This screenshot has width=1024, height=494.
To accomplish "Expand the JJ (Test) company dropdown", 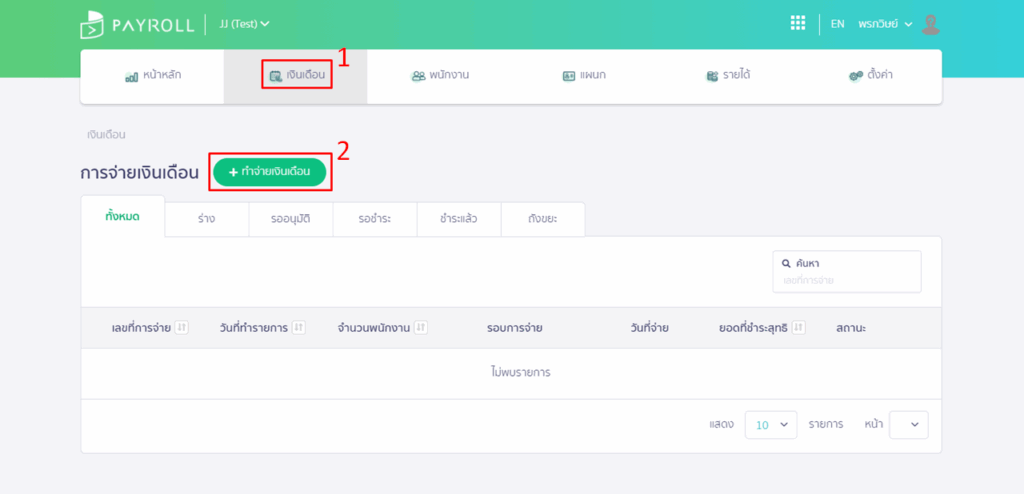I will point(245,24).
